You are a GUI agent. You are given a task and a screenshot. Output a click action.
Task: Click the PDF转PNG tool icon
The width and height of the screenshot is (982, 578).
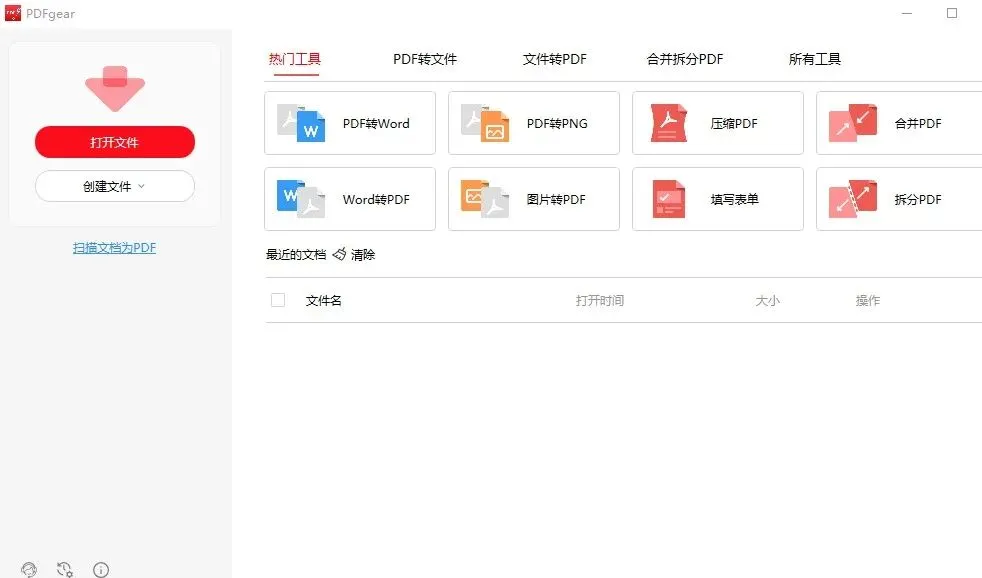pos(485,123)
